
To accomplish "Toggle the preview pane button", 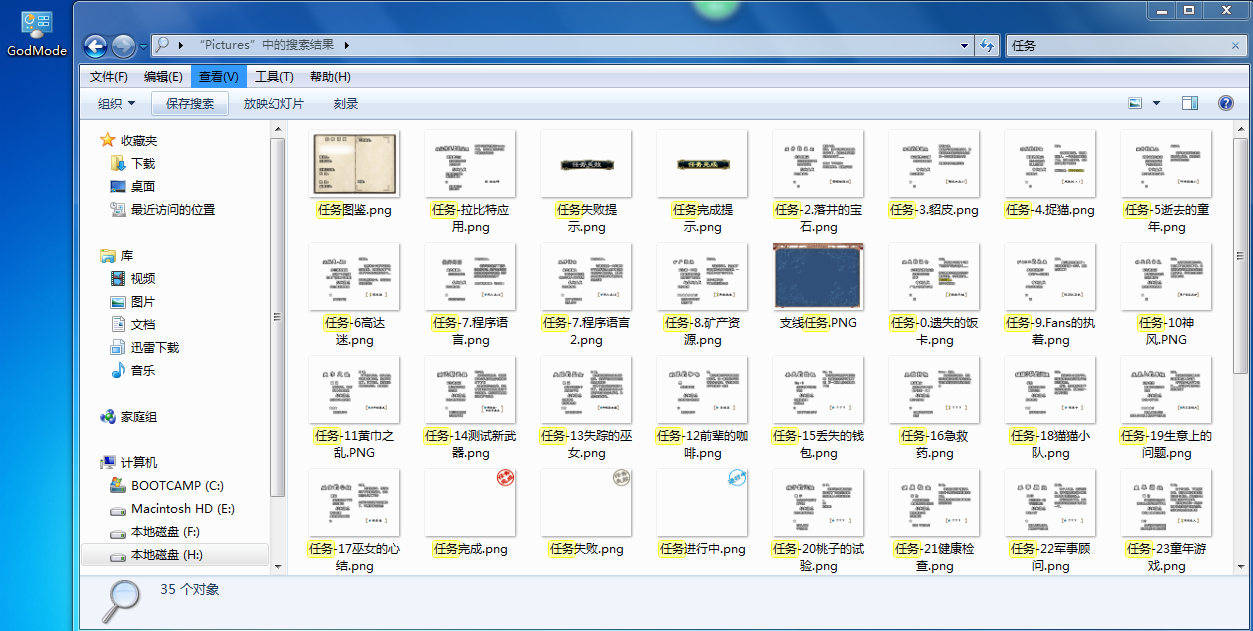I will pyautogui.click(x=1190, y=103).
